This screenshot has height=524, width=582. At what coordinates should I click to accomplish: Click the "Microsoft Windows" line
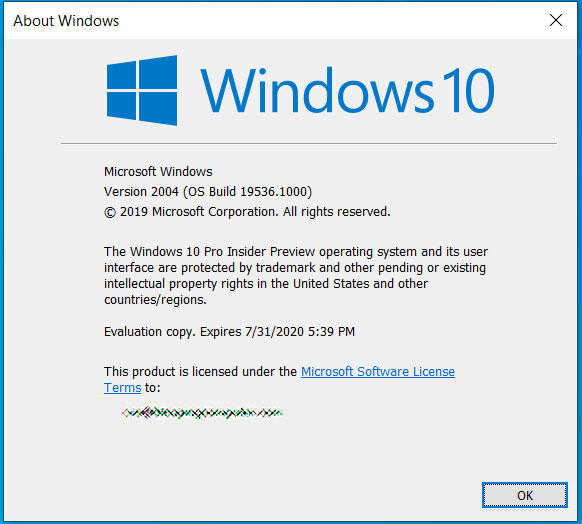click(x=158, y=172)
